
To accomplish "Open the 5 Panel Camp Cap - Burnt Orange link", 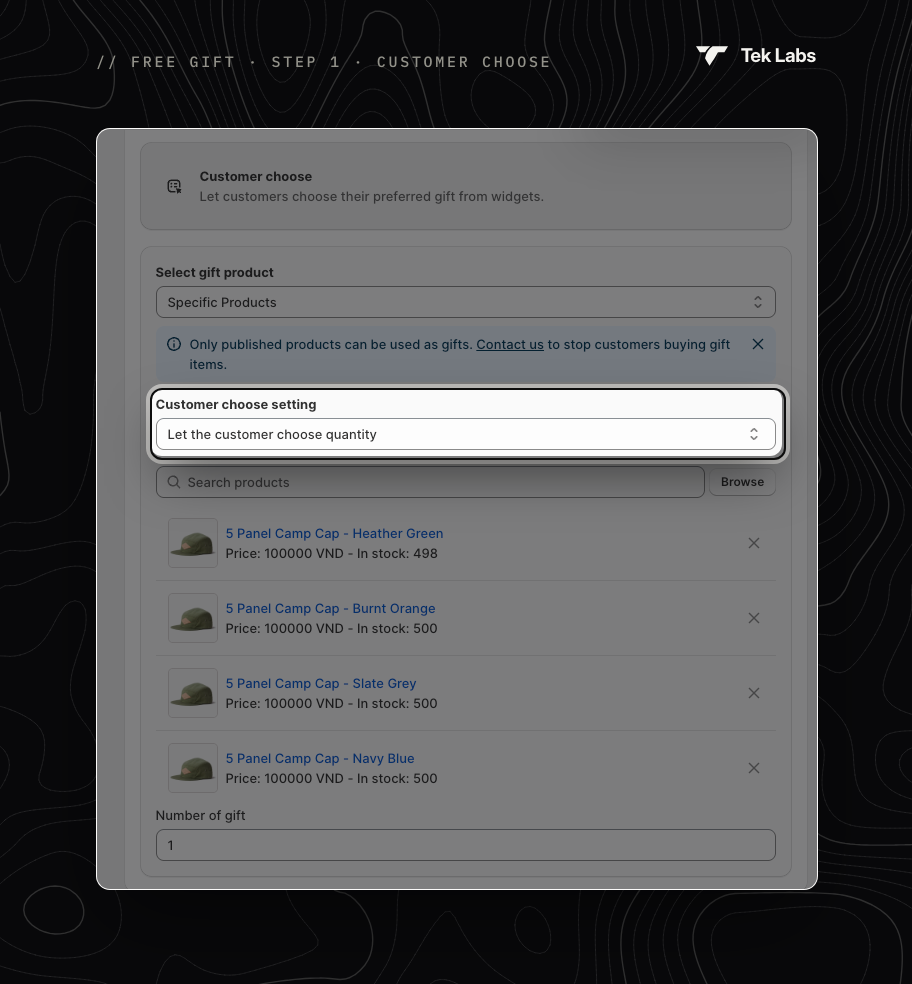I will (330, 609).
